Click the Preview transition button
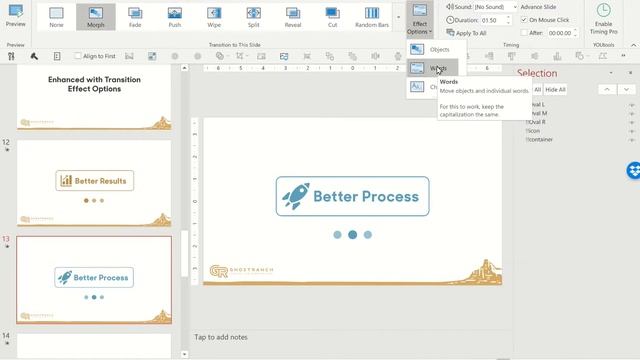The image size is (640, 360). click(16, 16)
